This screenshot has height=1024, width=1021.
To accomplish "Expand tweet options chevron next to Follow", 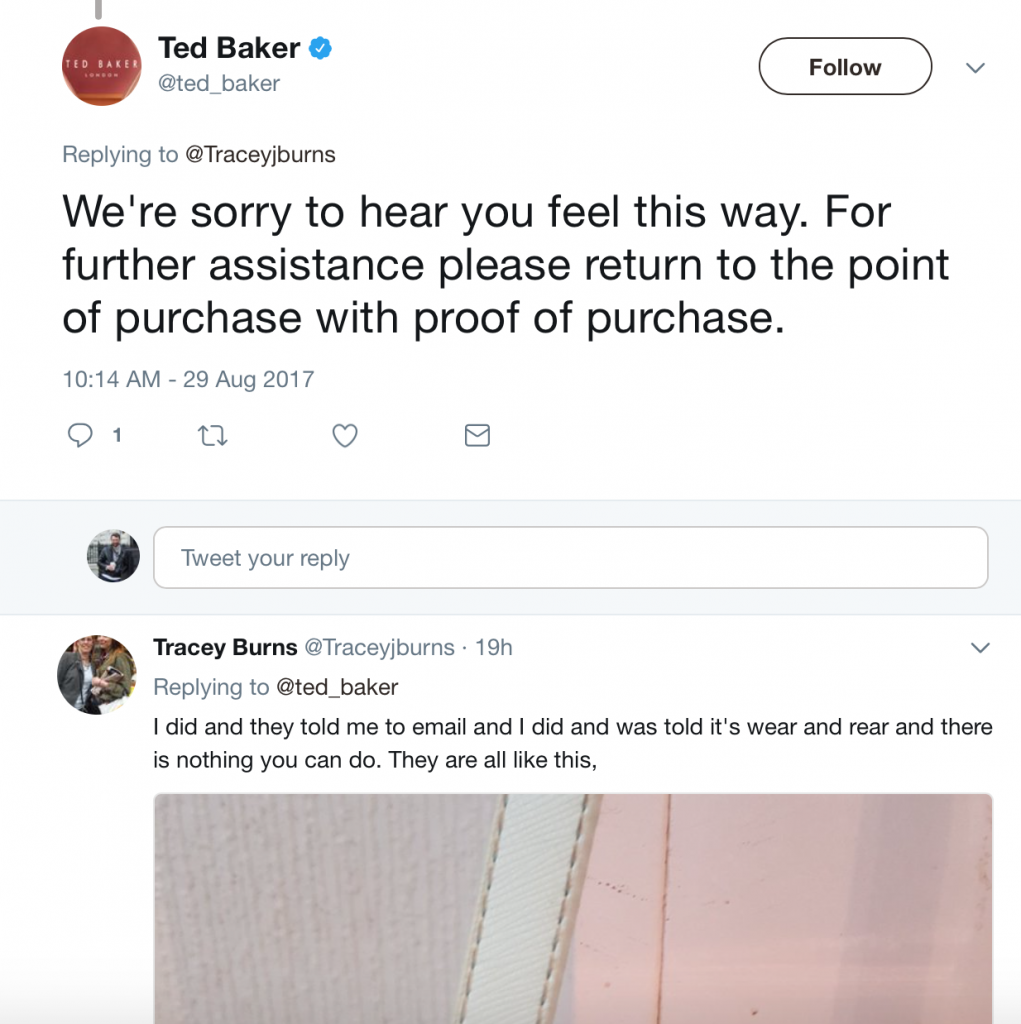I will tap(975, 68).
